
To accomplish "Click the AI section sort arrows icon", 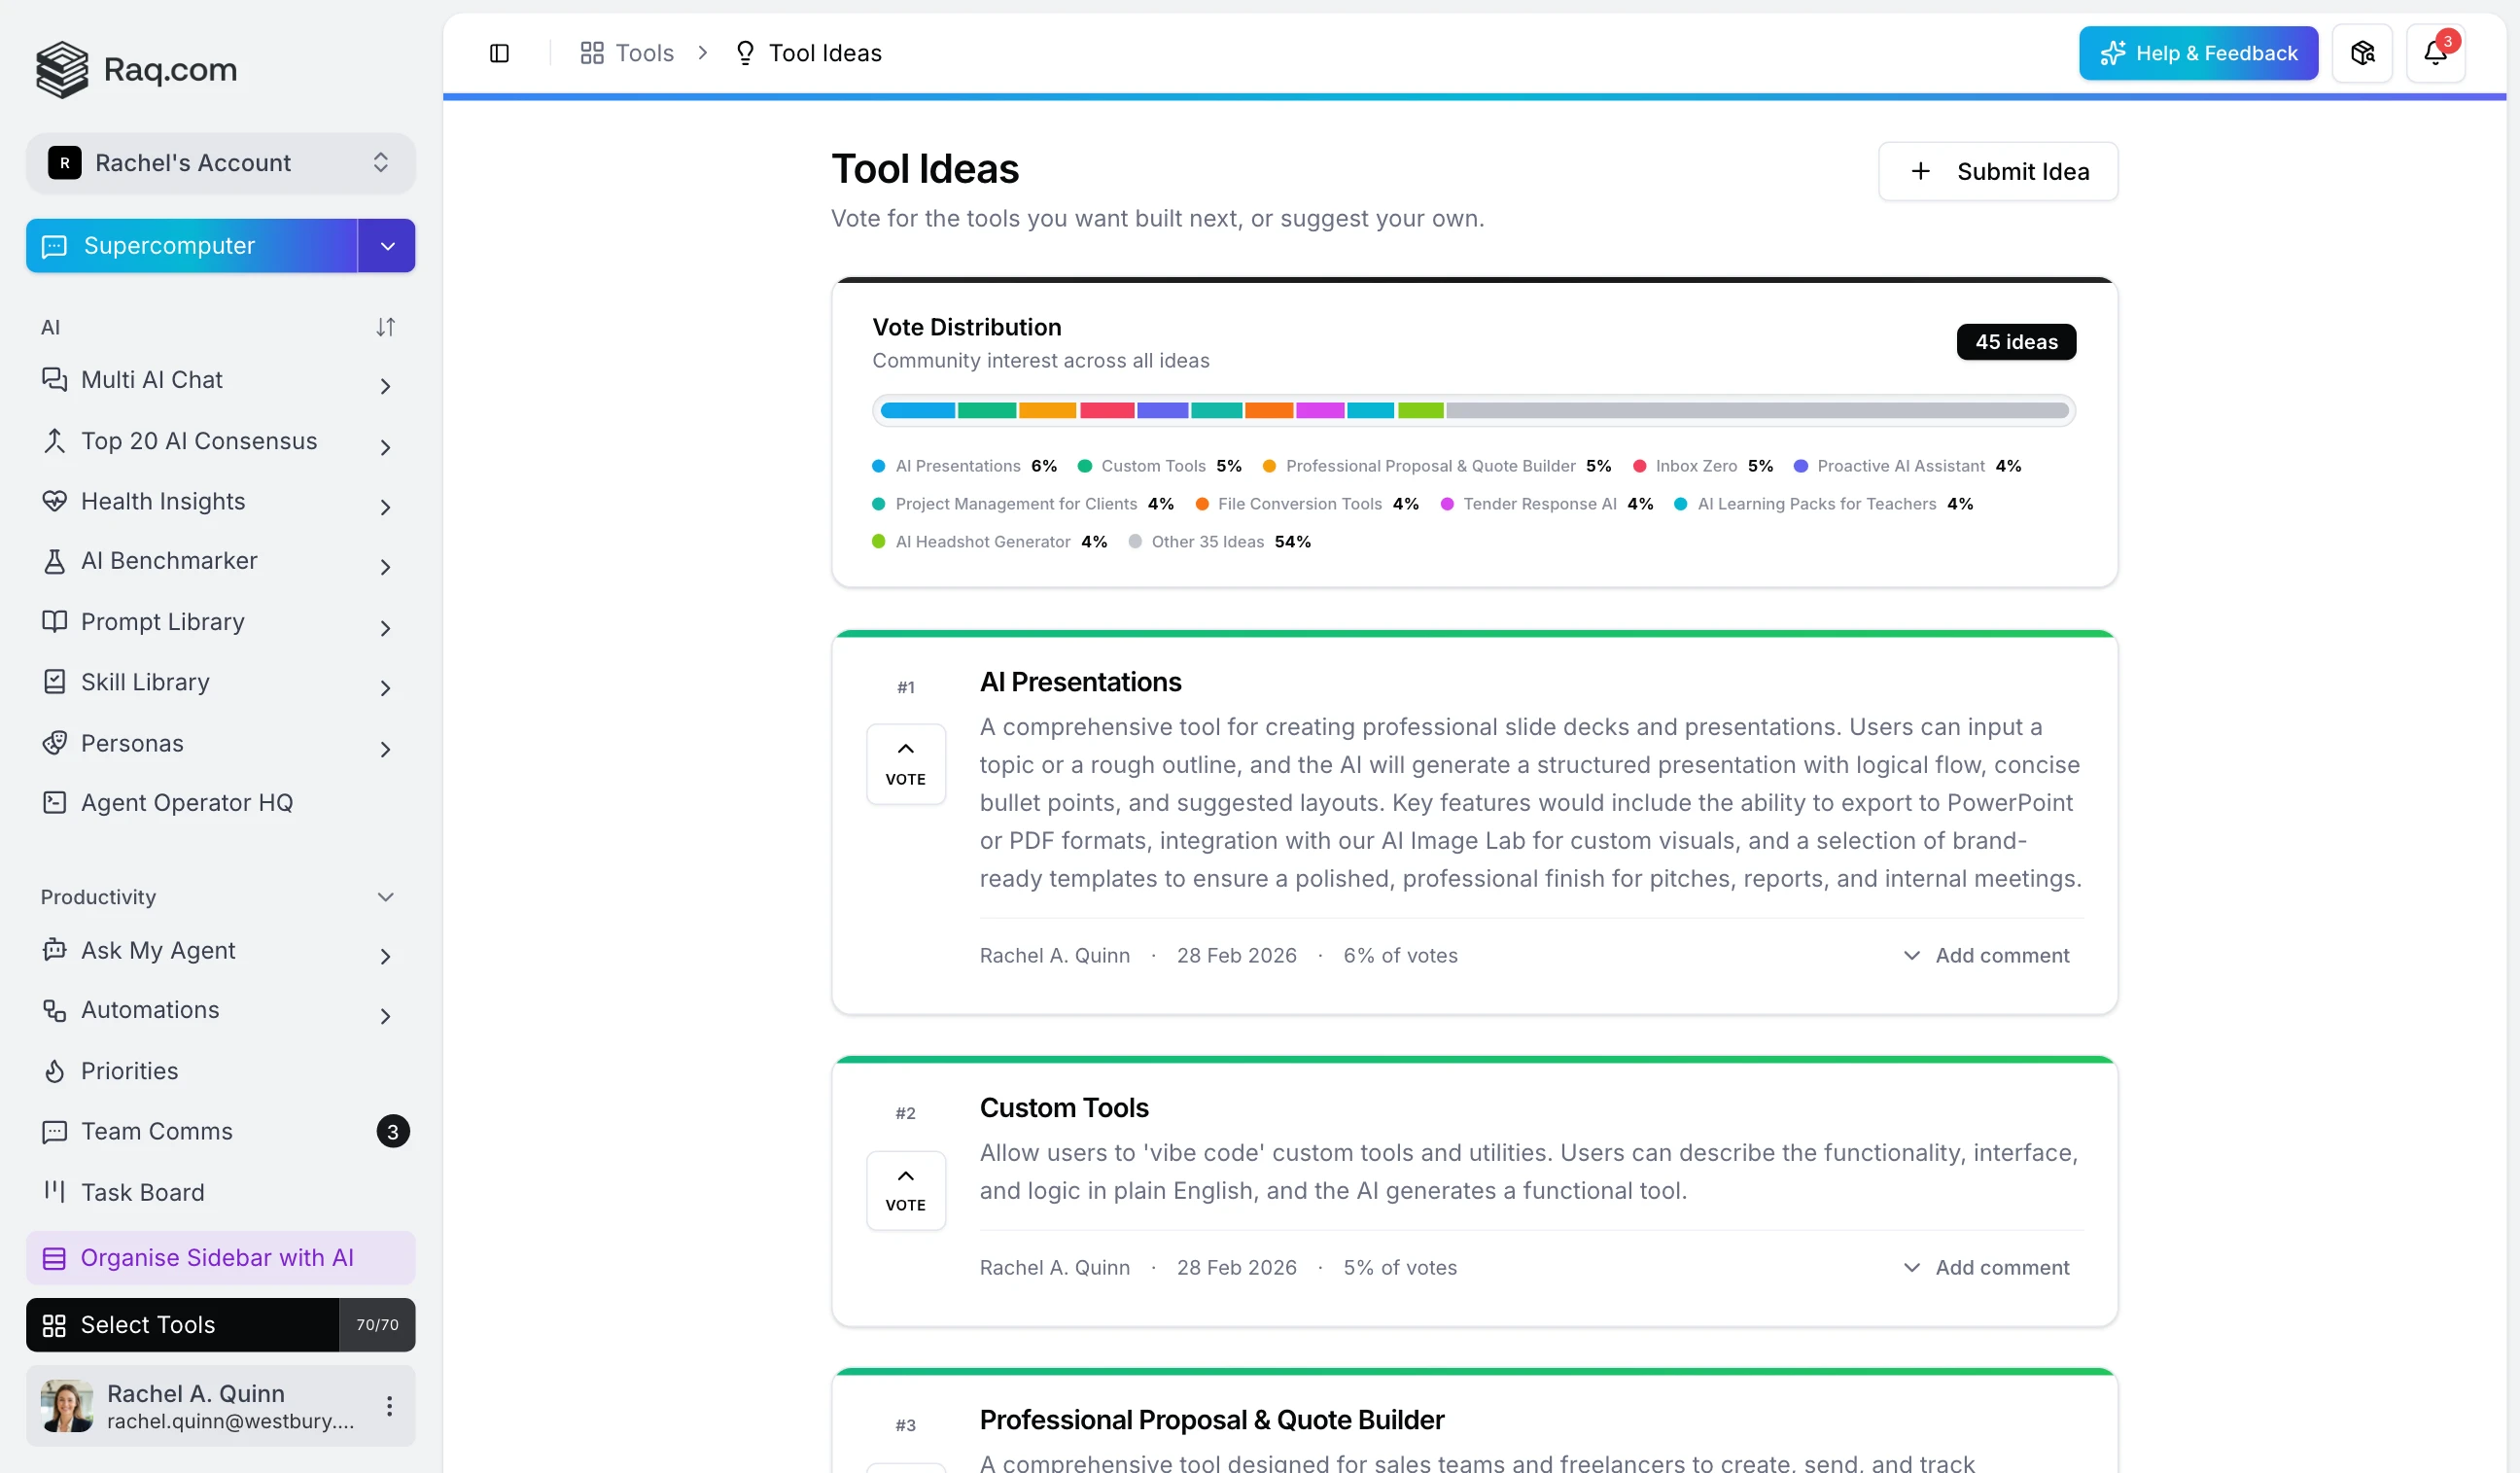I will click(x=385, y=327).
